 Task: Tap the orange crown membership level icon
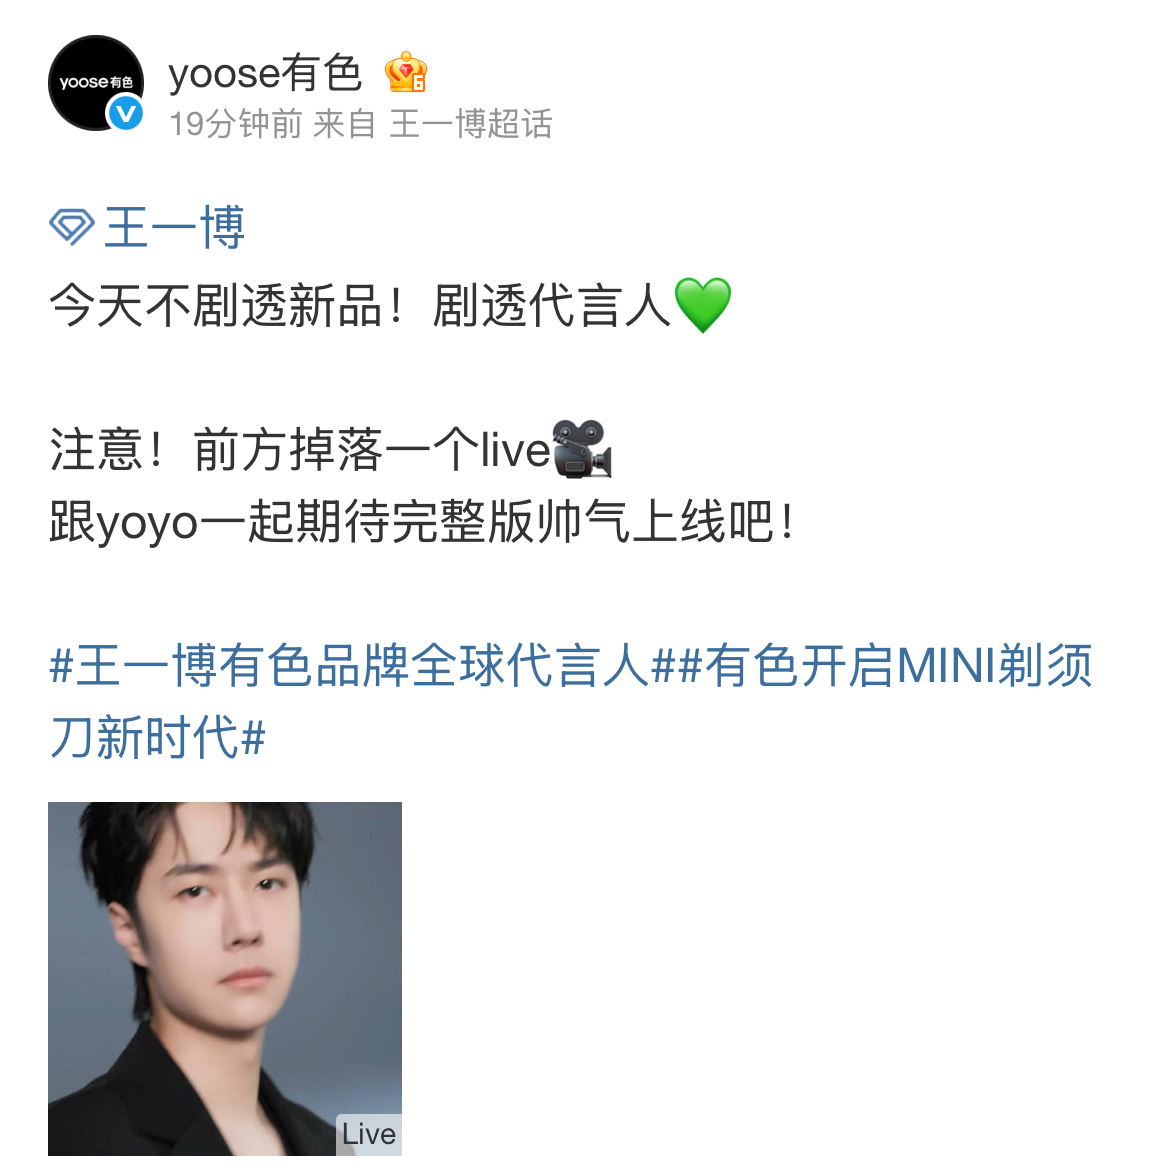point(405,72)
